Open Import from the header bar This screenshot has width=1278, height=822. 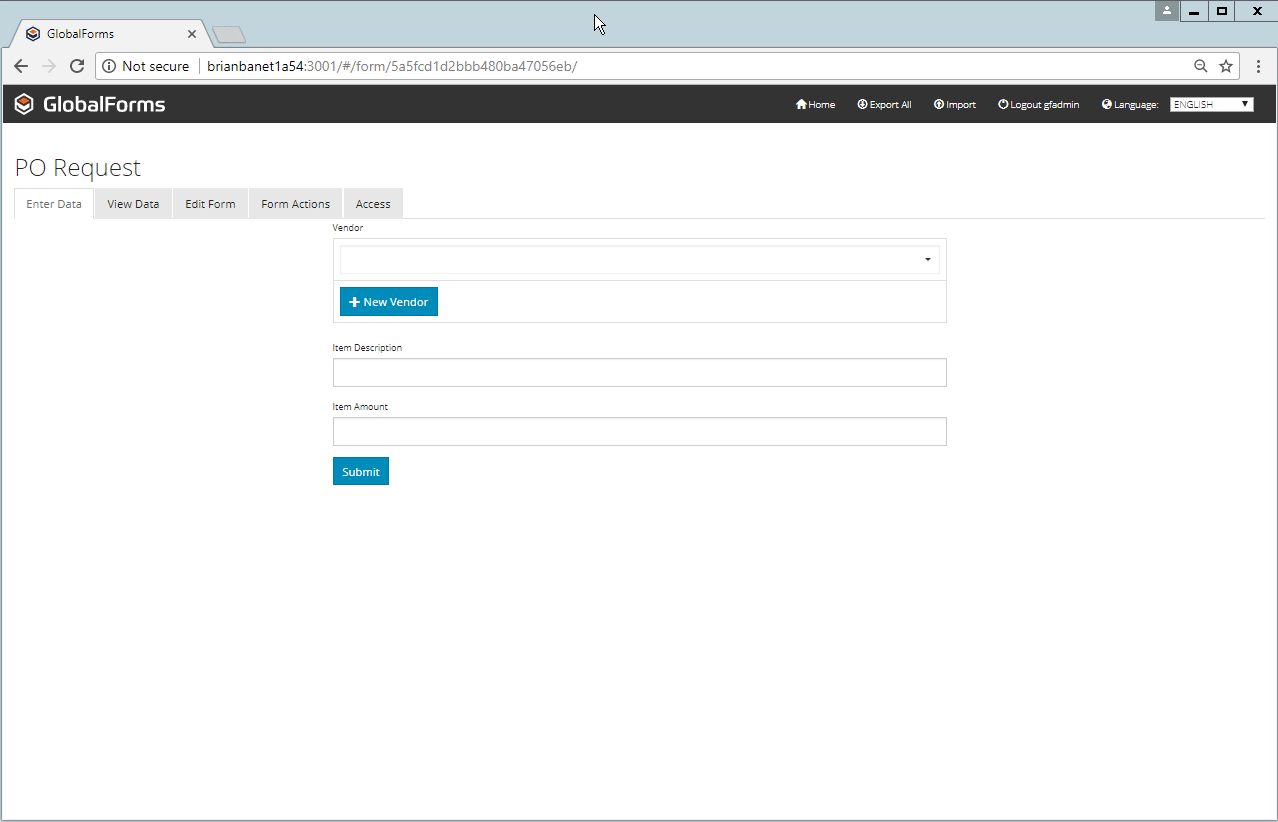point(954,105)
